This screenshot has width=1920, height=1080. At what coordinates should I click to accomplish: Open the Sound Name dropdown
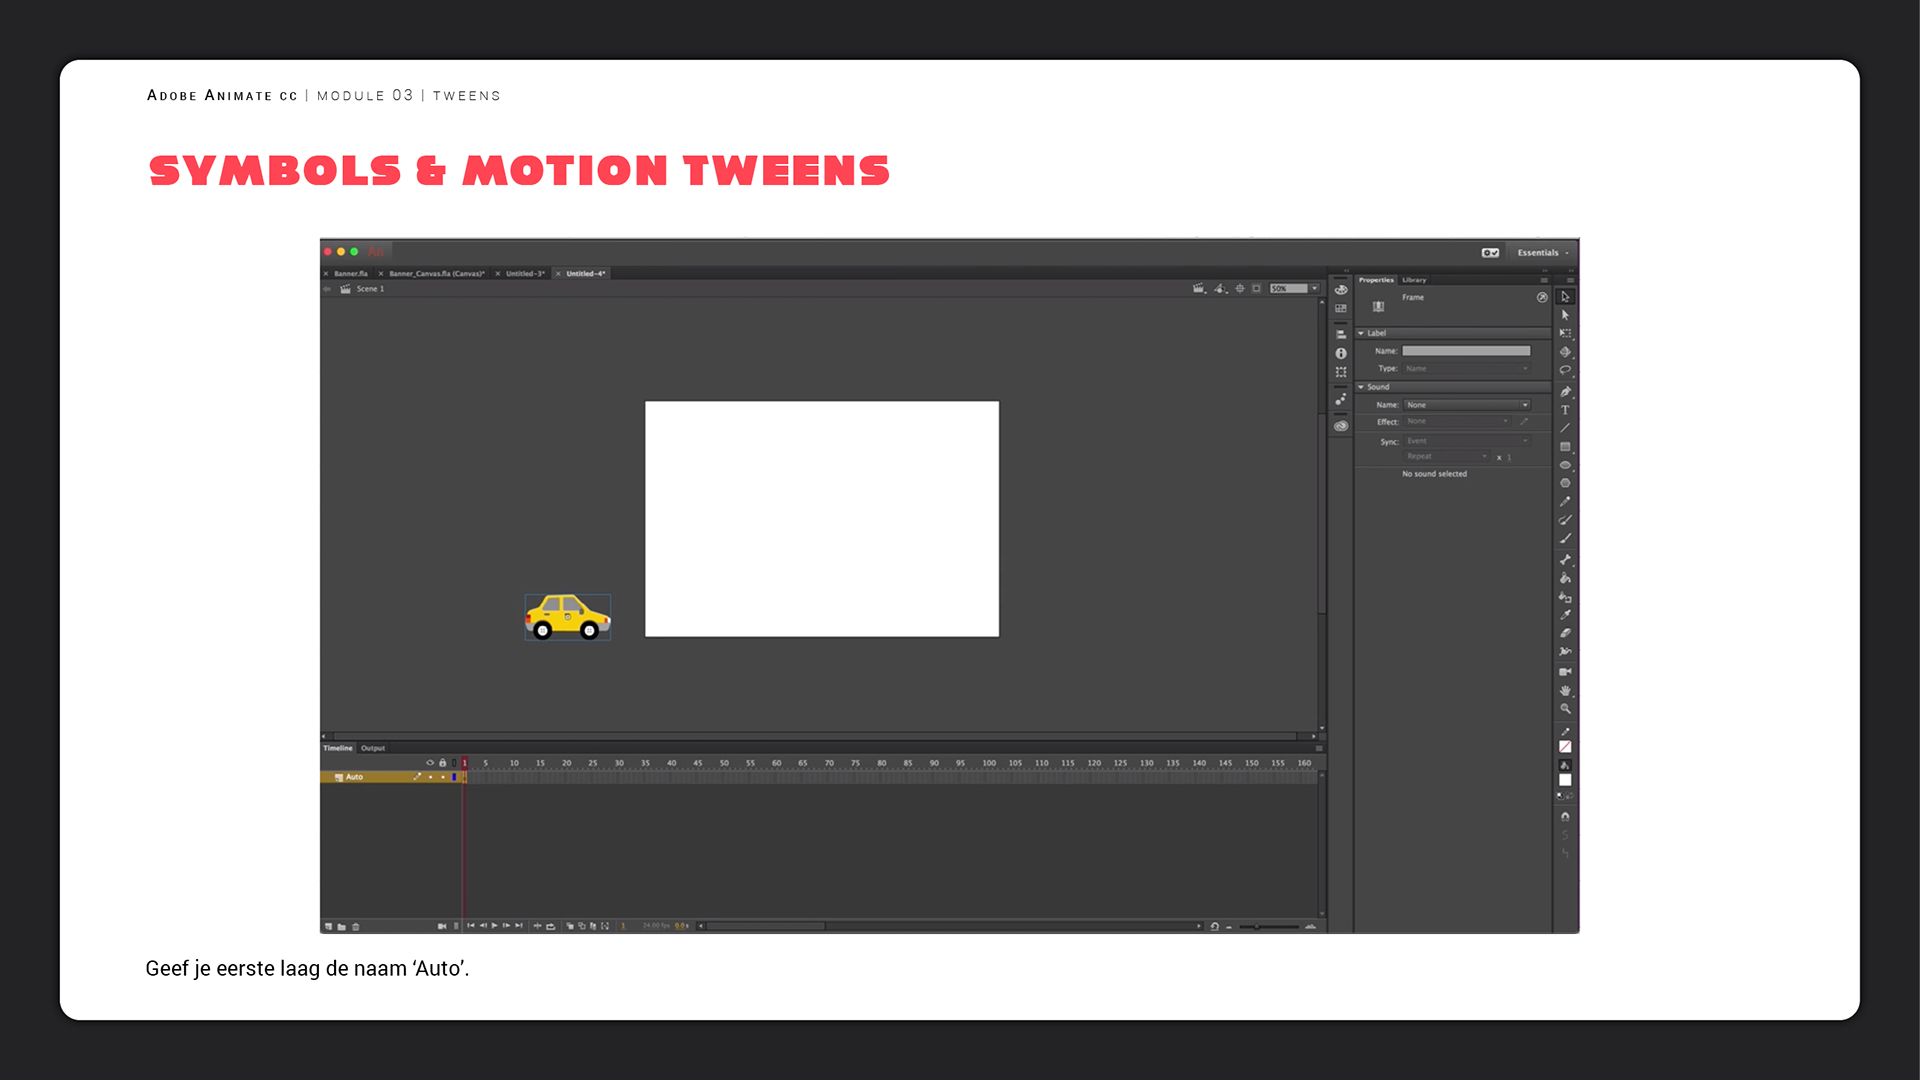1467,405
